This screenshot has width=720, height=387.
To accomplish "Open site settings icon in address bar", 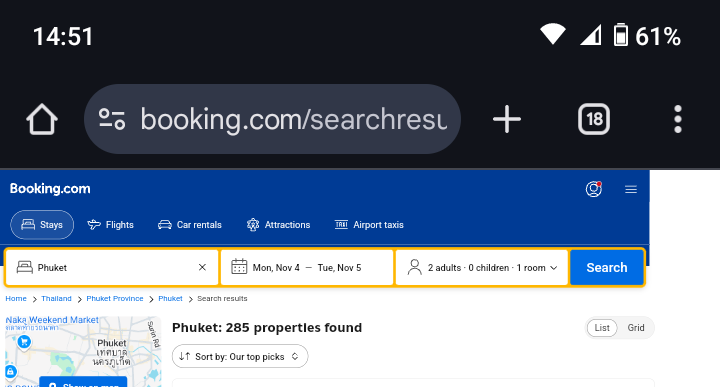I will coord(112,119).
